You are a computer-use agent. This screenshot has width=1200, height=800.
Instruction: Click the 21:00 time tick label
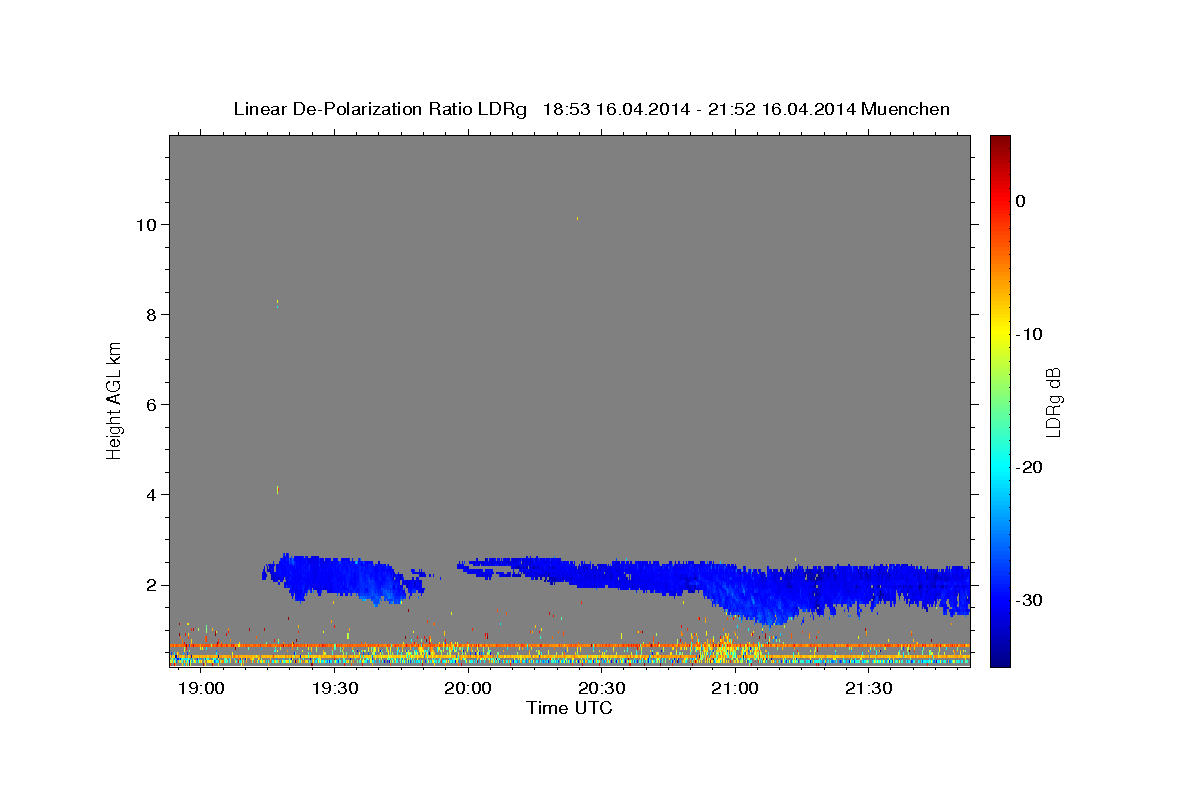coord(735,690)
